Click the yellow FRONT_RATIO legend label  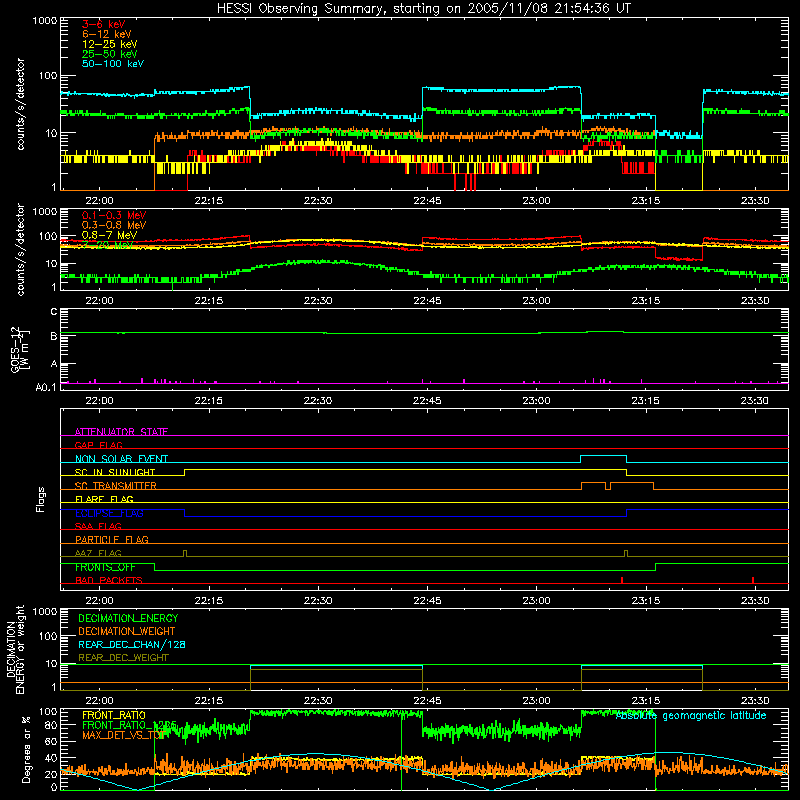pos(114,715)
